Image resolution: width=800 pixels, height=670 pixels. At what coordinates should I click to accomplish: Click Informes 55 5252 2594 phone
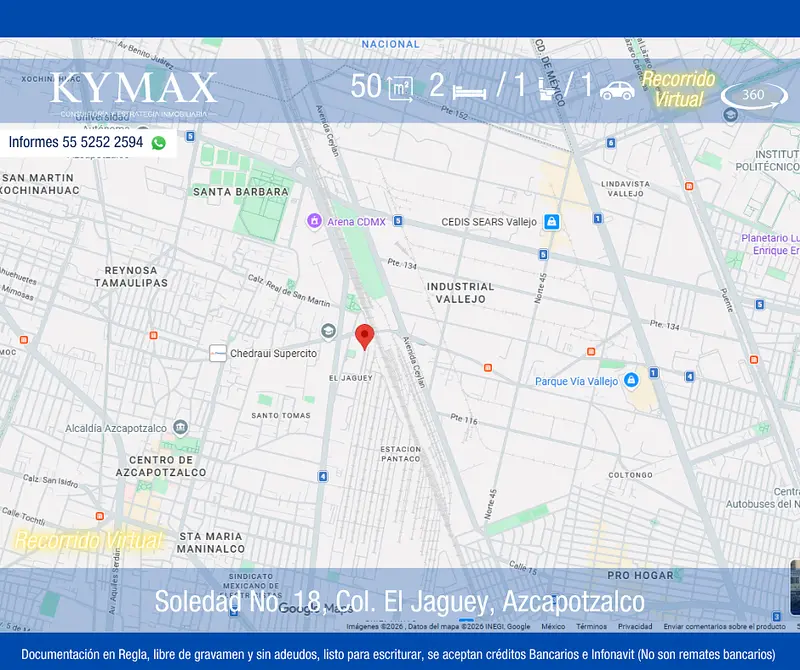[76, 142]
